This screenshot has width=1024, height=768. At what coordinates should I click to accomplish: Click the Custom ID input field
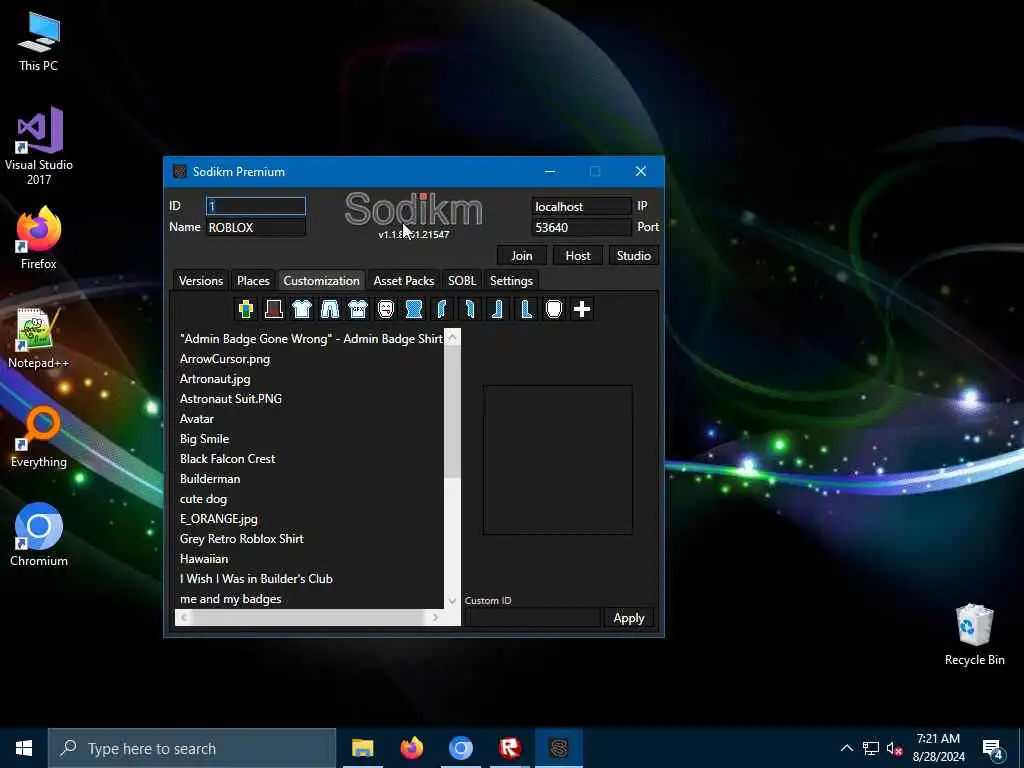pos(532,618)
